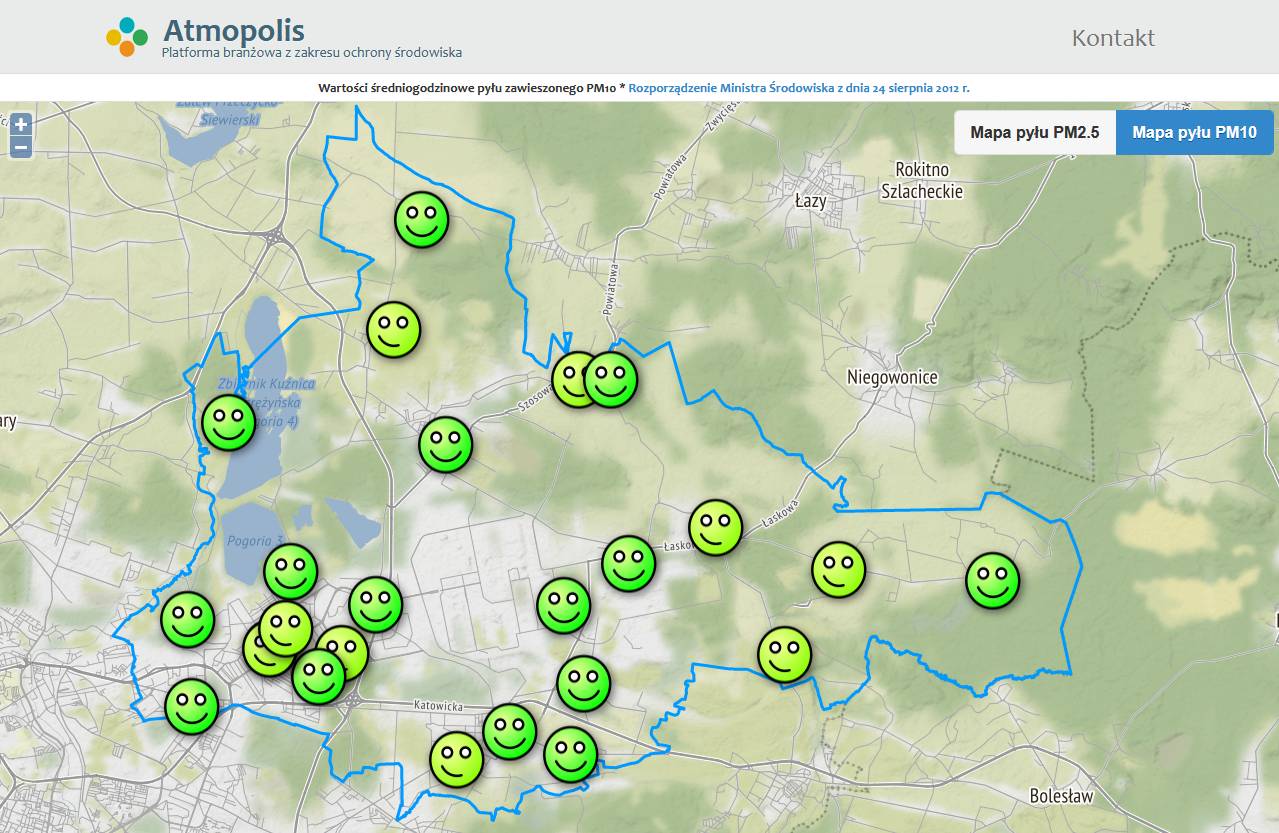This screenshot has height=833, width=1279.
Task: Click smiley marker between Laskowa marker and easternmost marker
Action: pyautogui.click(x=838, y=569)
